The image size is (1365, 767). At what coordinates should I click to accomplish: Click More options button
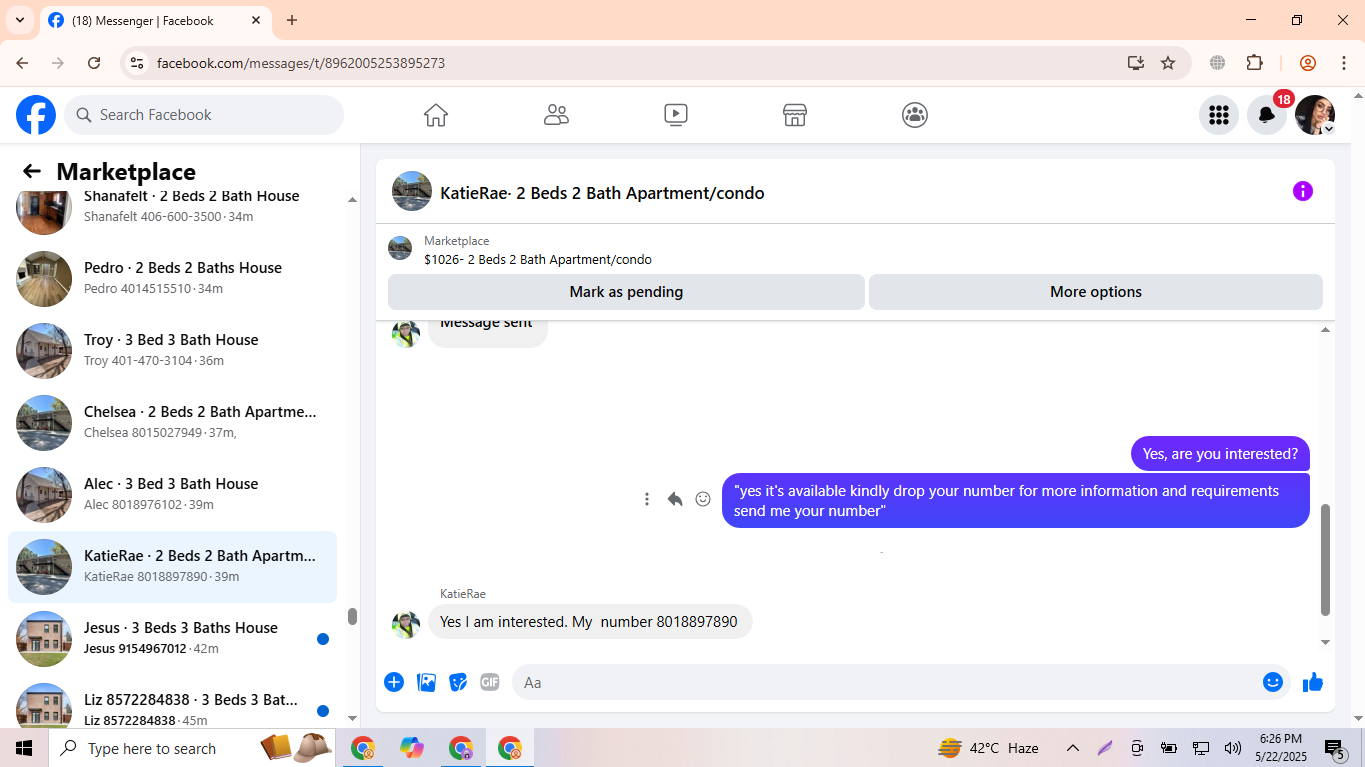click(1096, 292)
